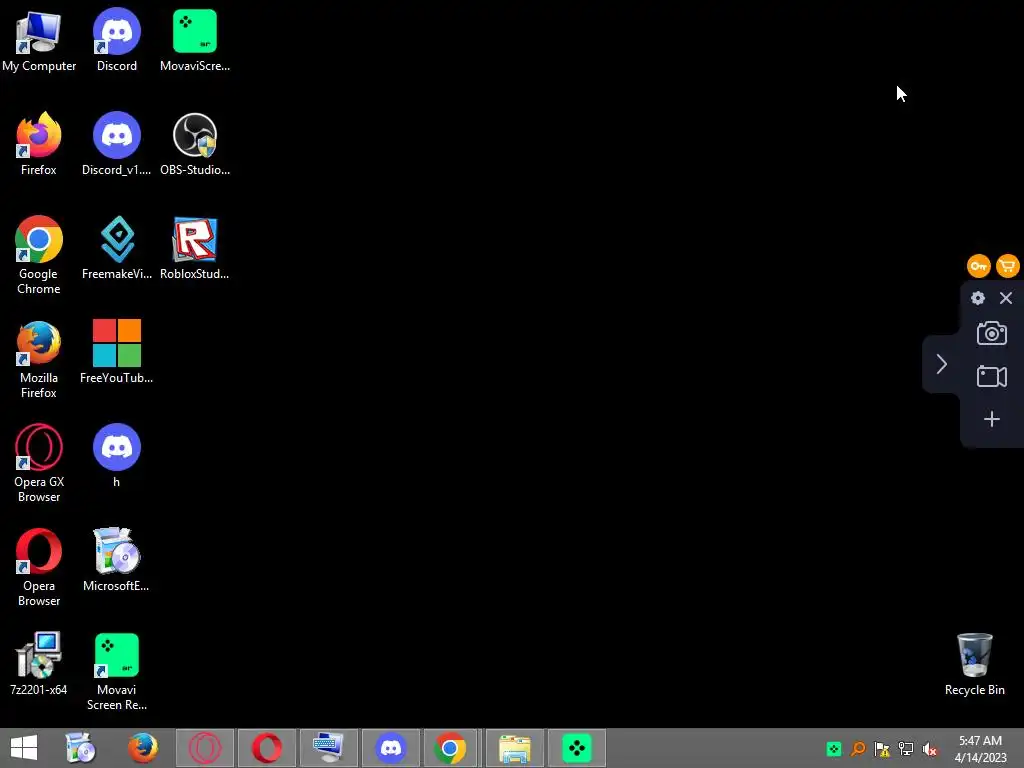Image resolution: width=1024 pixels, height=768 pixels.
Task: Select the Discord desktop shortcut
Action: coord(117,39)
